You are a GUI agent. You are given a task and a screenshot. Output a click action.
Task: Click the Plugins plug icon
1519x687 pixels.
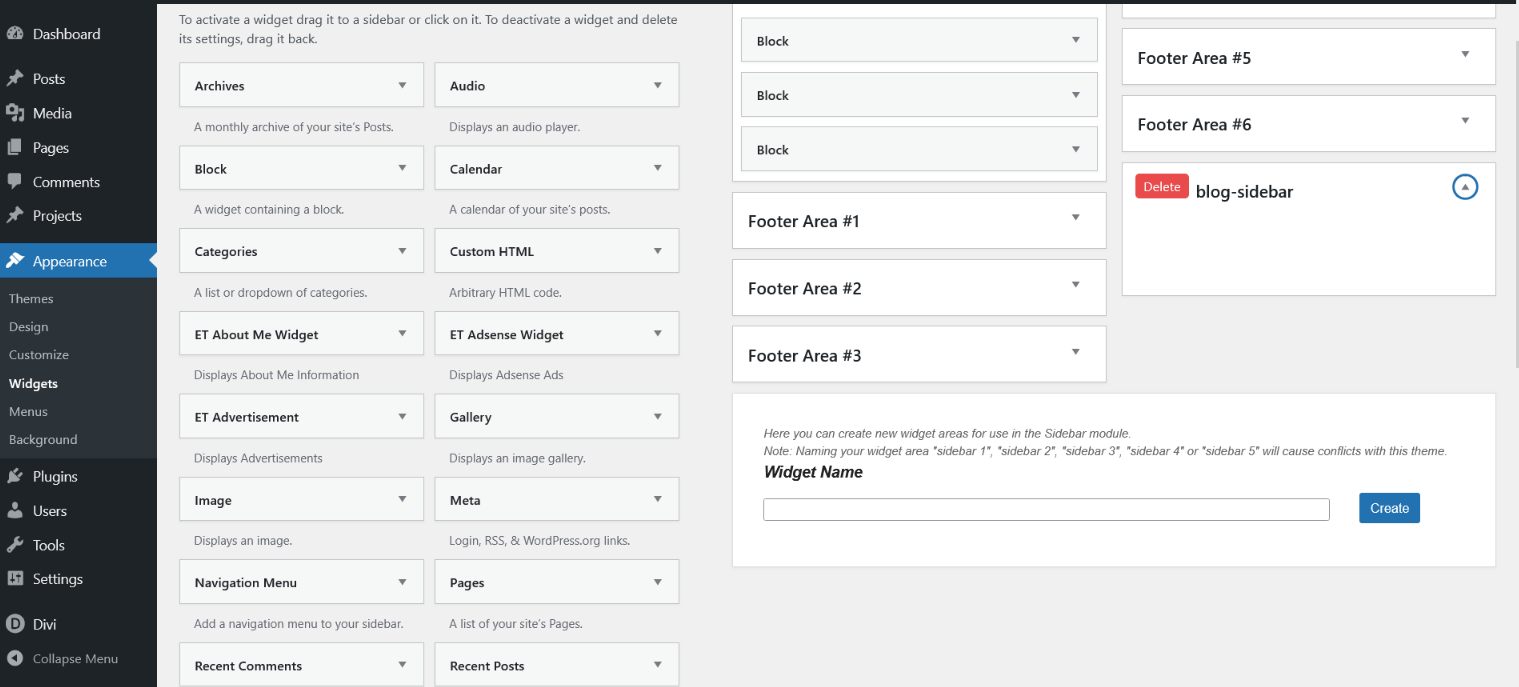15,476
